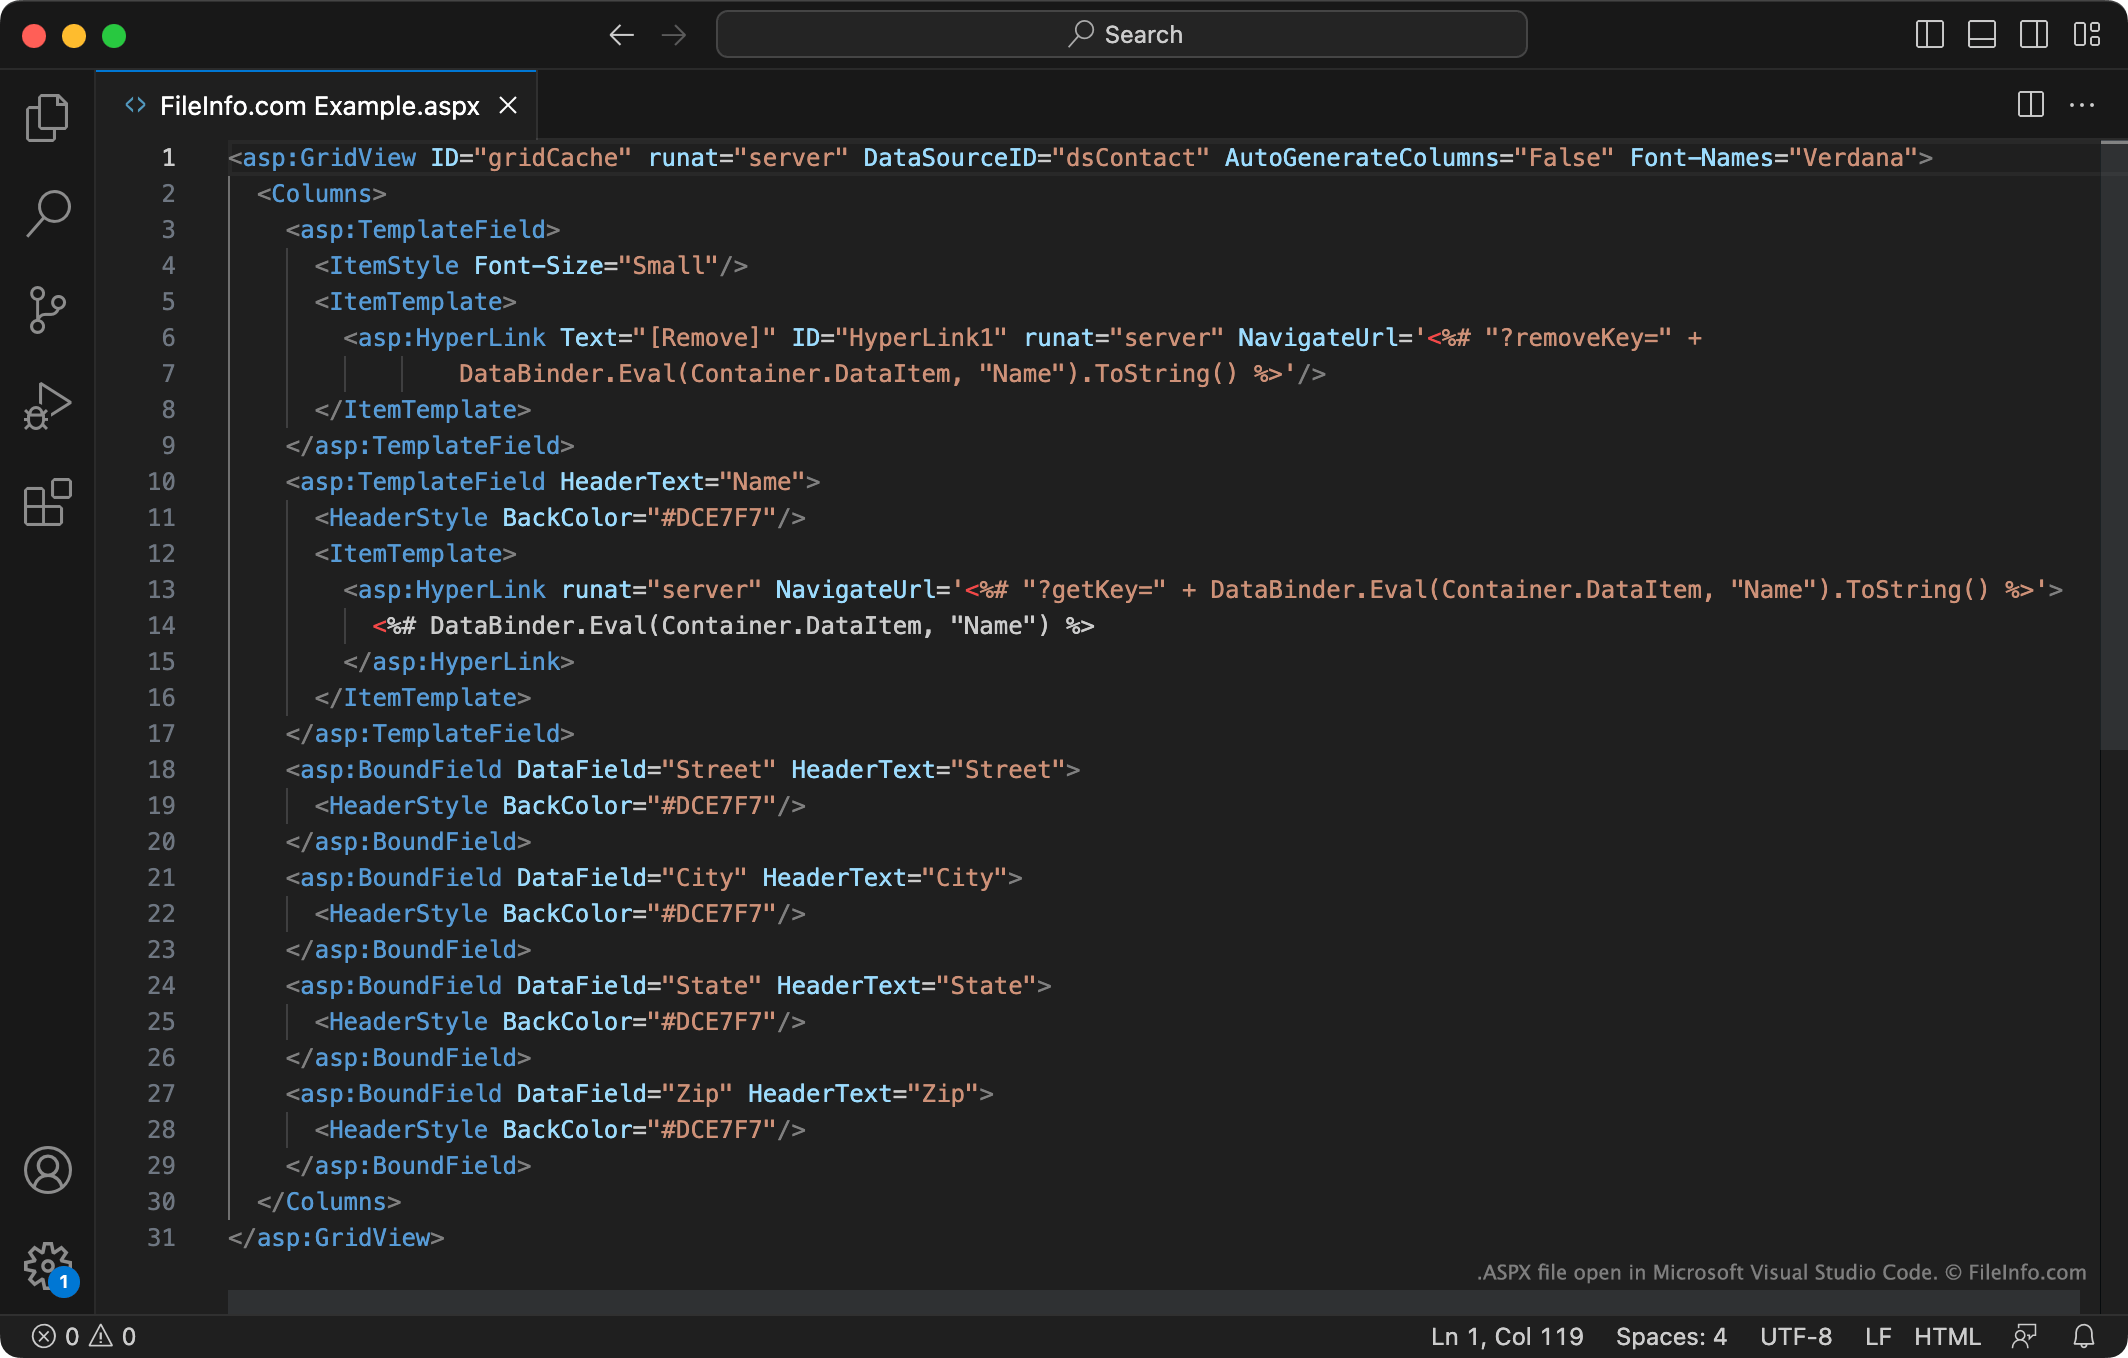Click the vertical scrollbar thumb in the editor
The image size is (2128, 1358).
(2113, 445)
